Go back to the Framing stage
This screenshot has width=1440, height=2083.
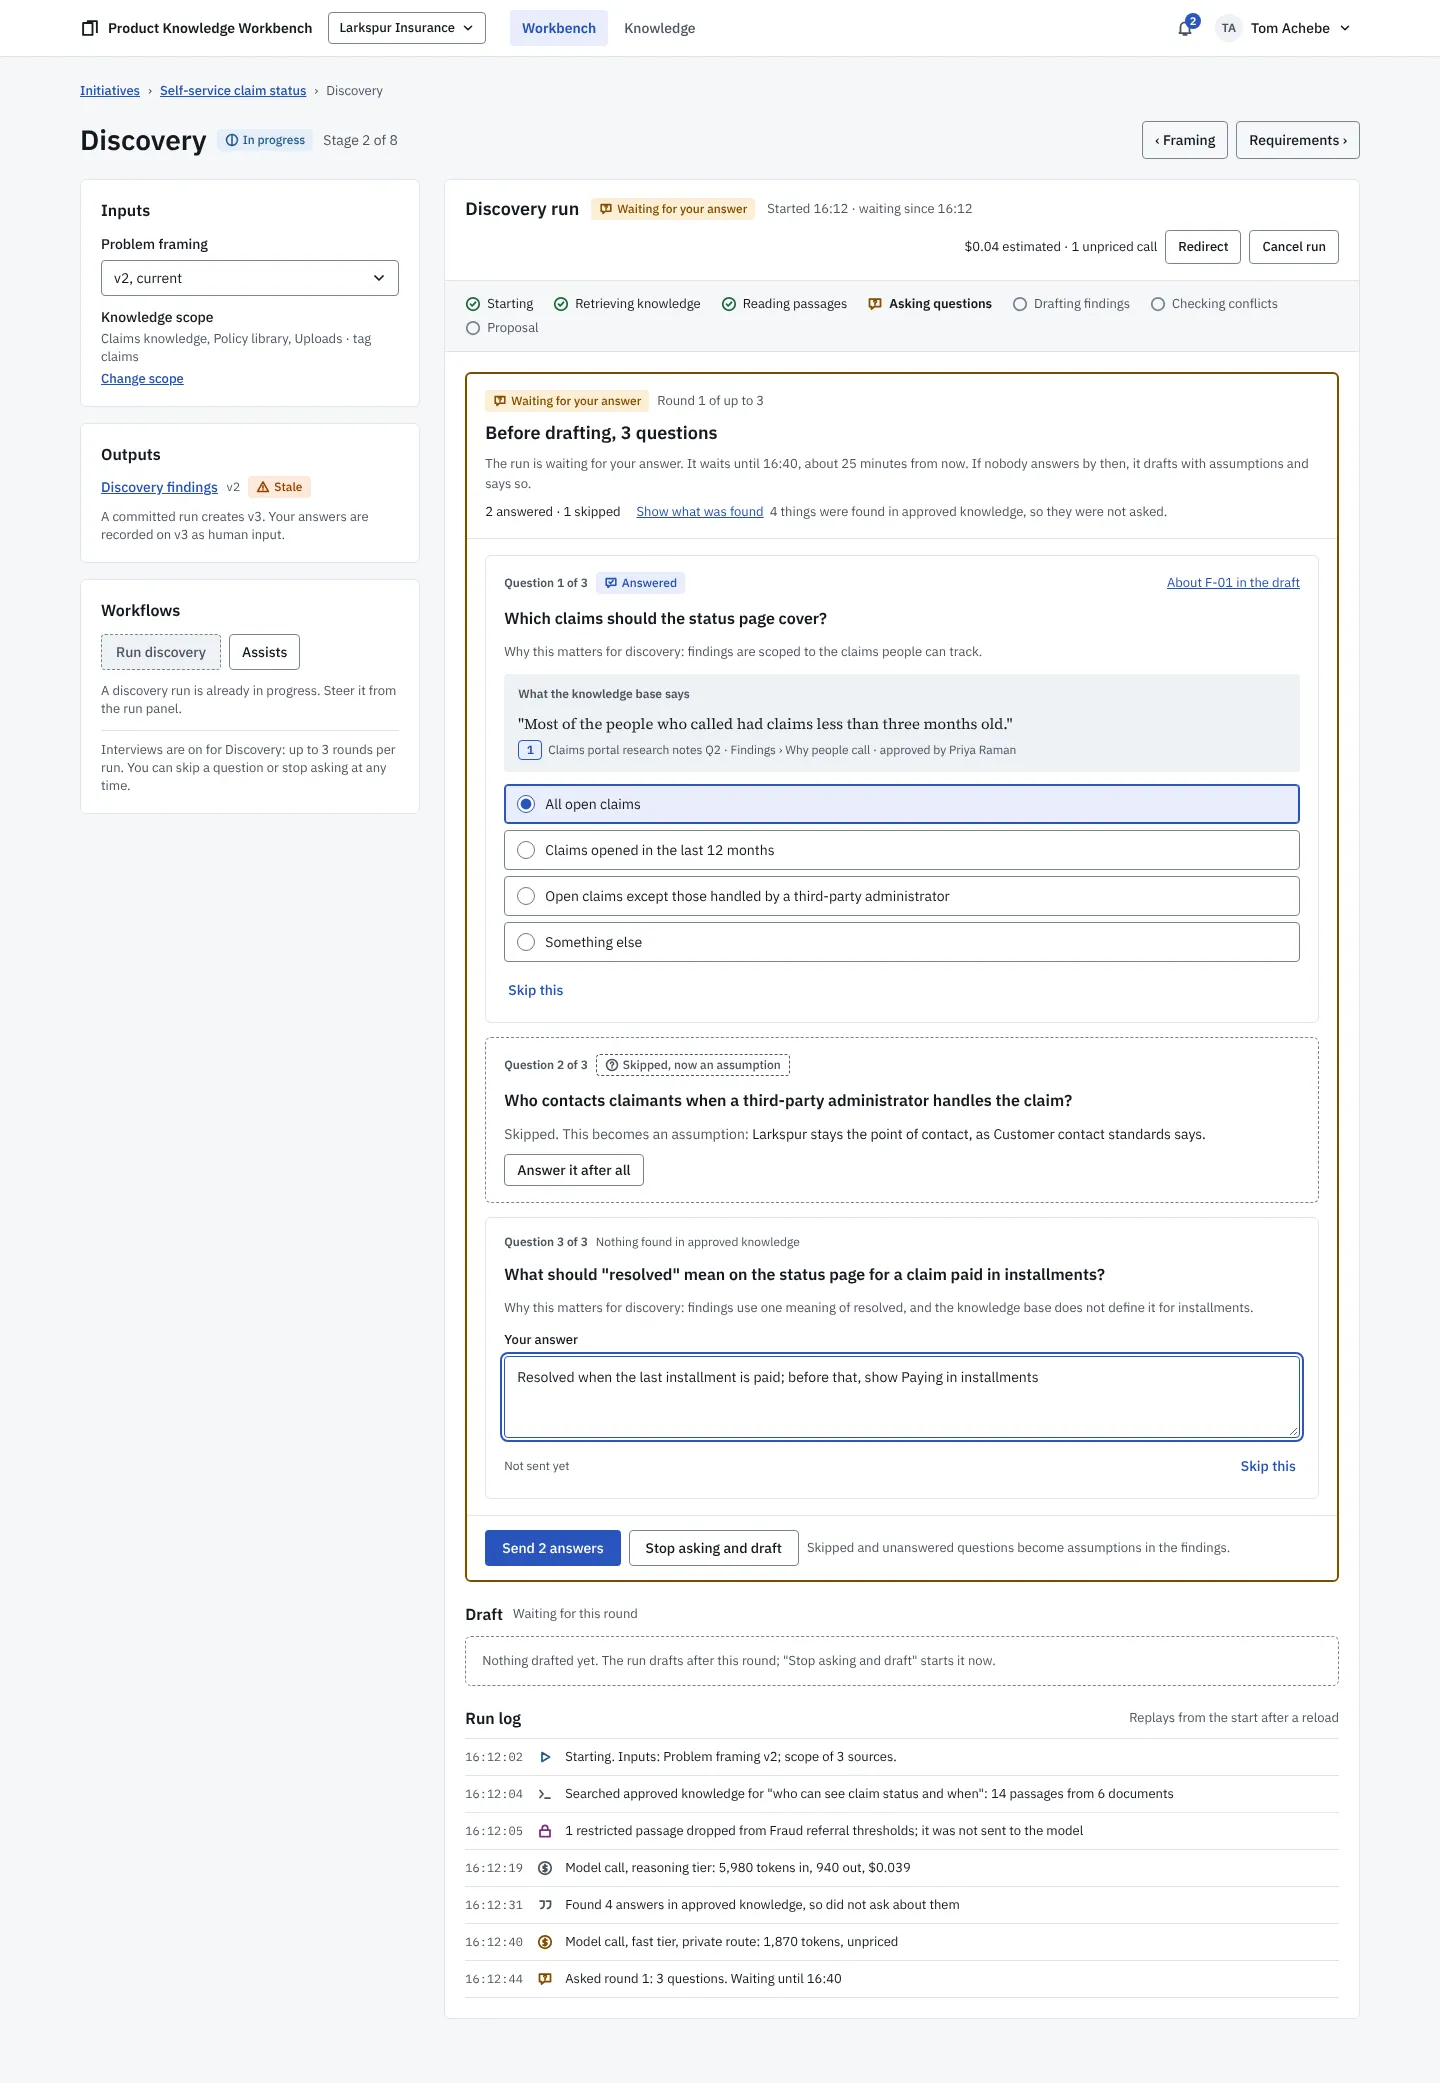click(1185, 140)
